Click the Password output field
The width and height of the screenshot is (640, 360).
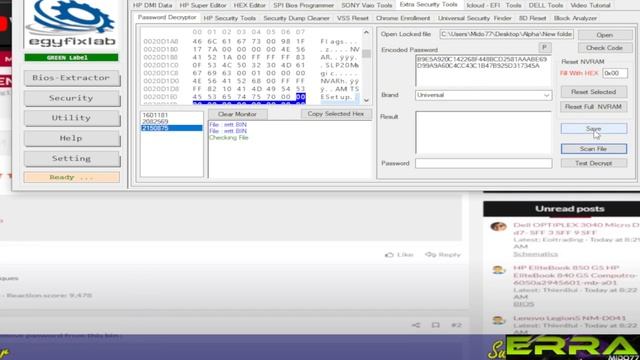483,163
